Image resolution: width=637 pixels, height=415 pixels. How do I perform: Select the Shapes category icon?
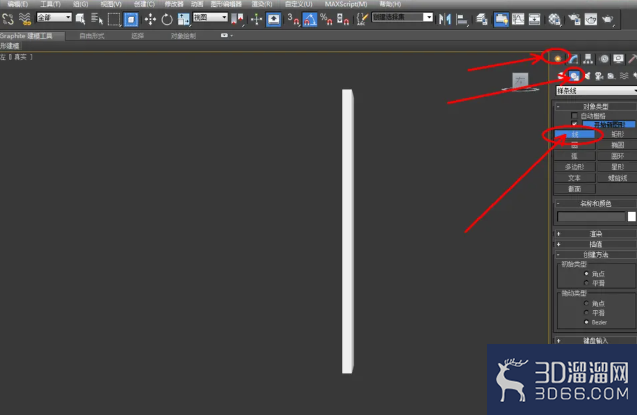(x=574, y=76)
